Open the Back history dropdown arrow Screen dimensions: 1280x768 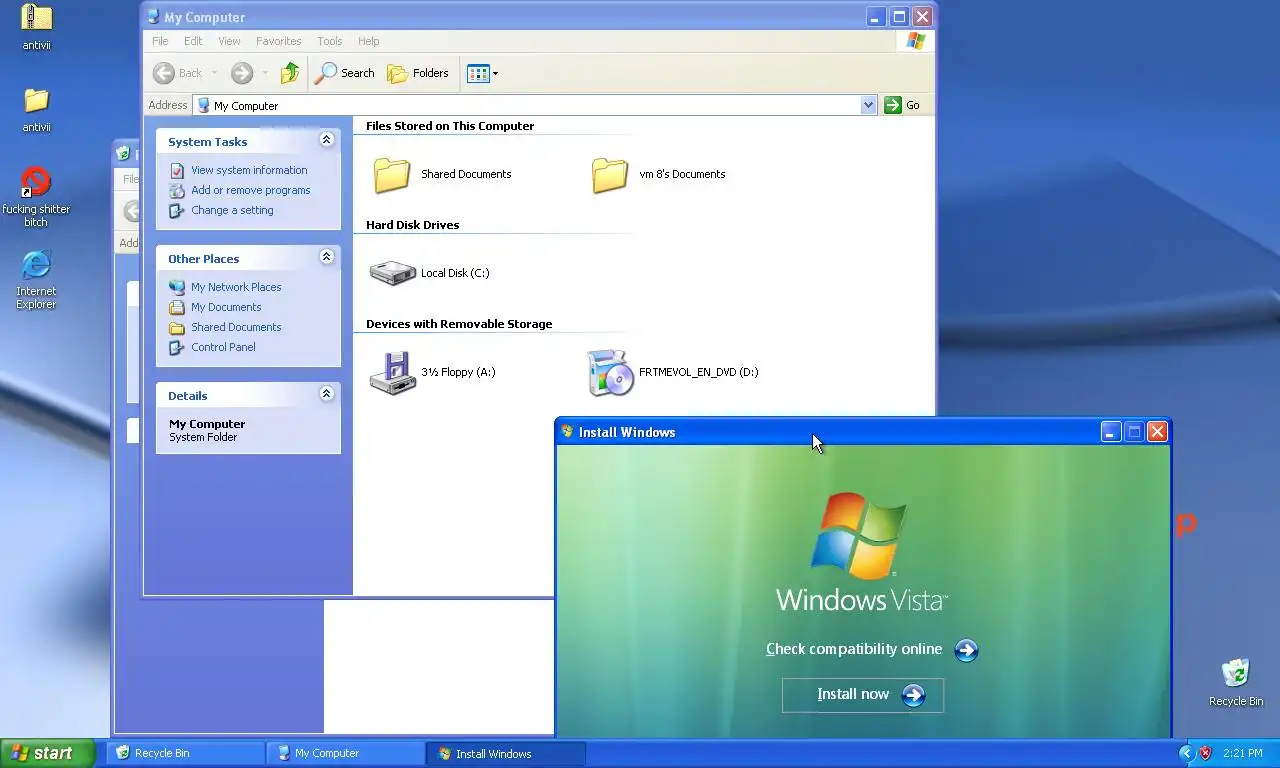pos(214,73)
